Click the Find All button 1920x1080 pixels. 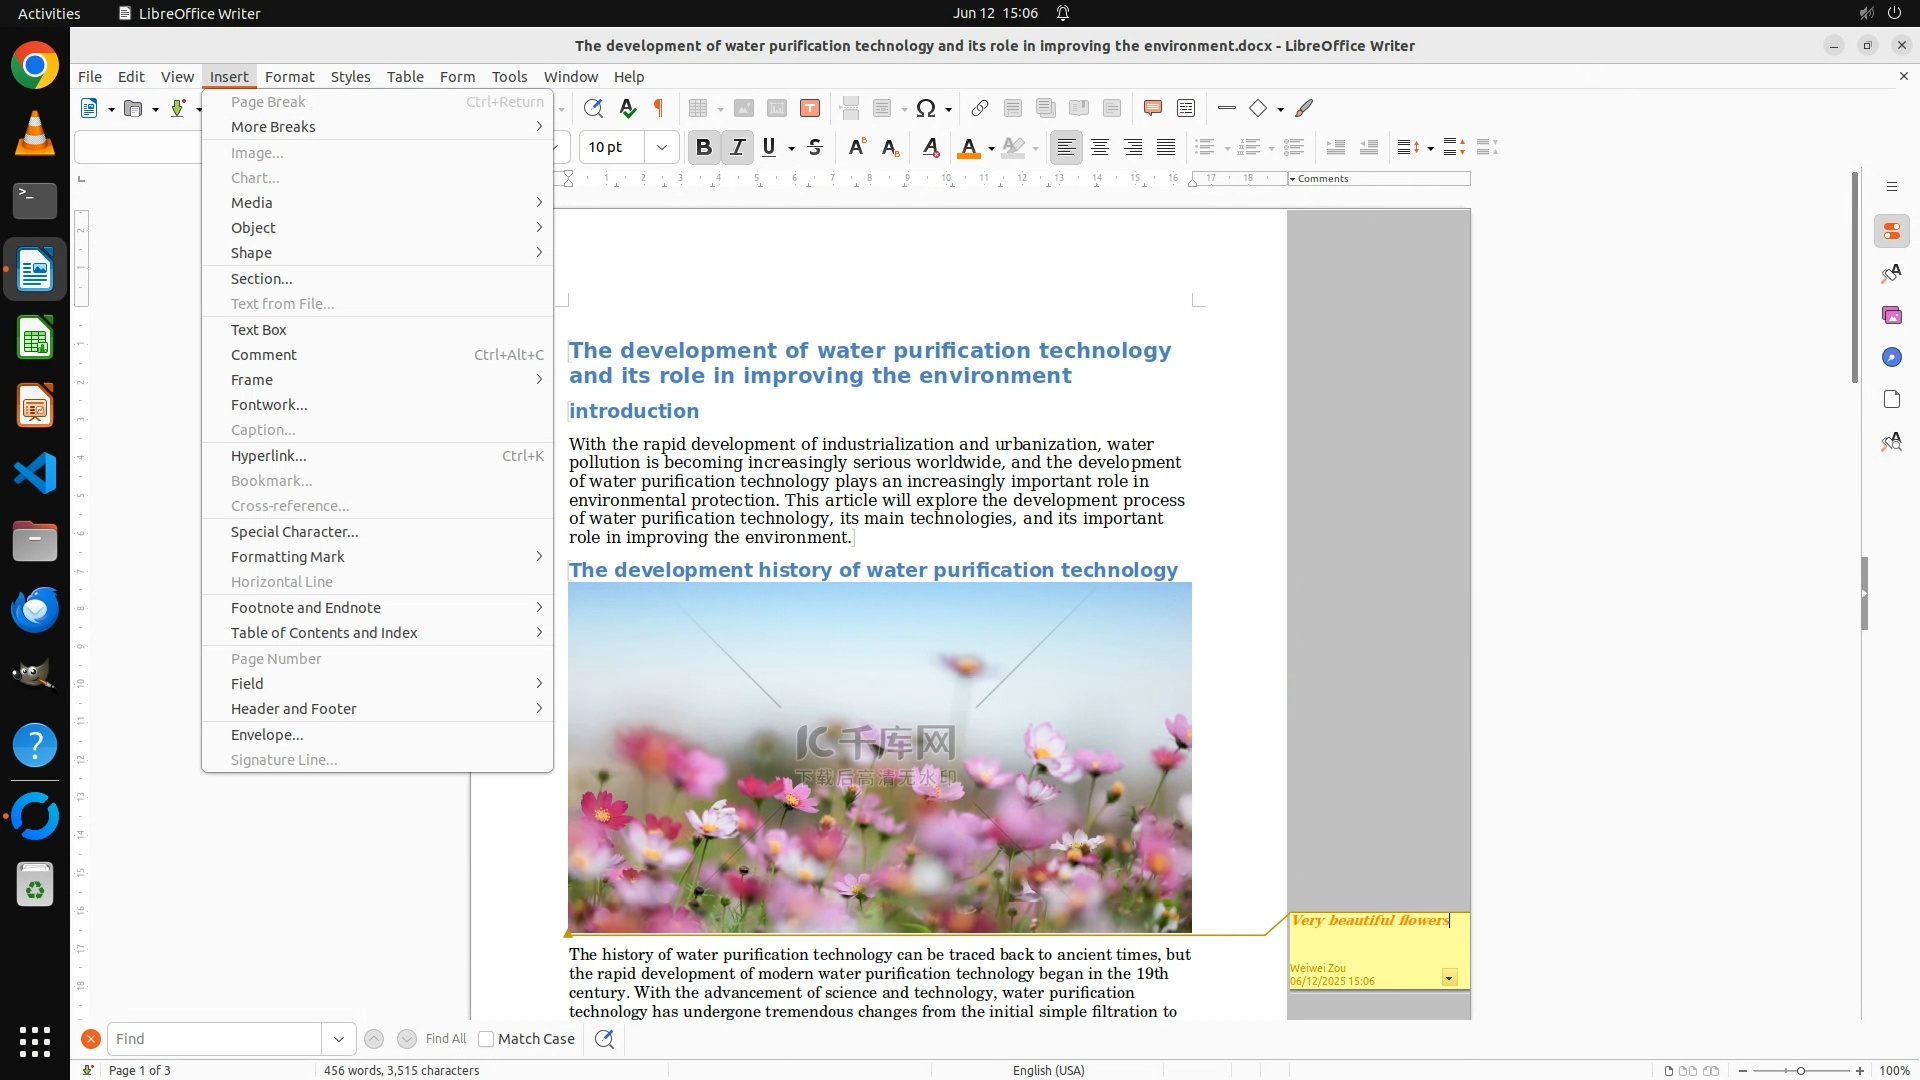[x=446, y=1039]
